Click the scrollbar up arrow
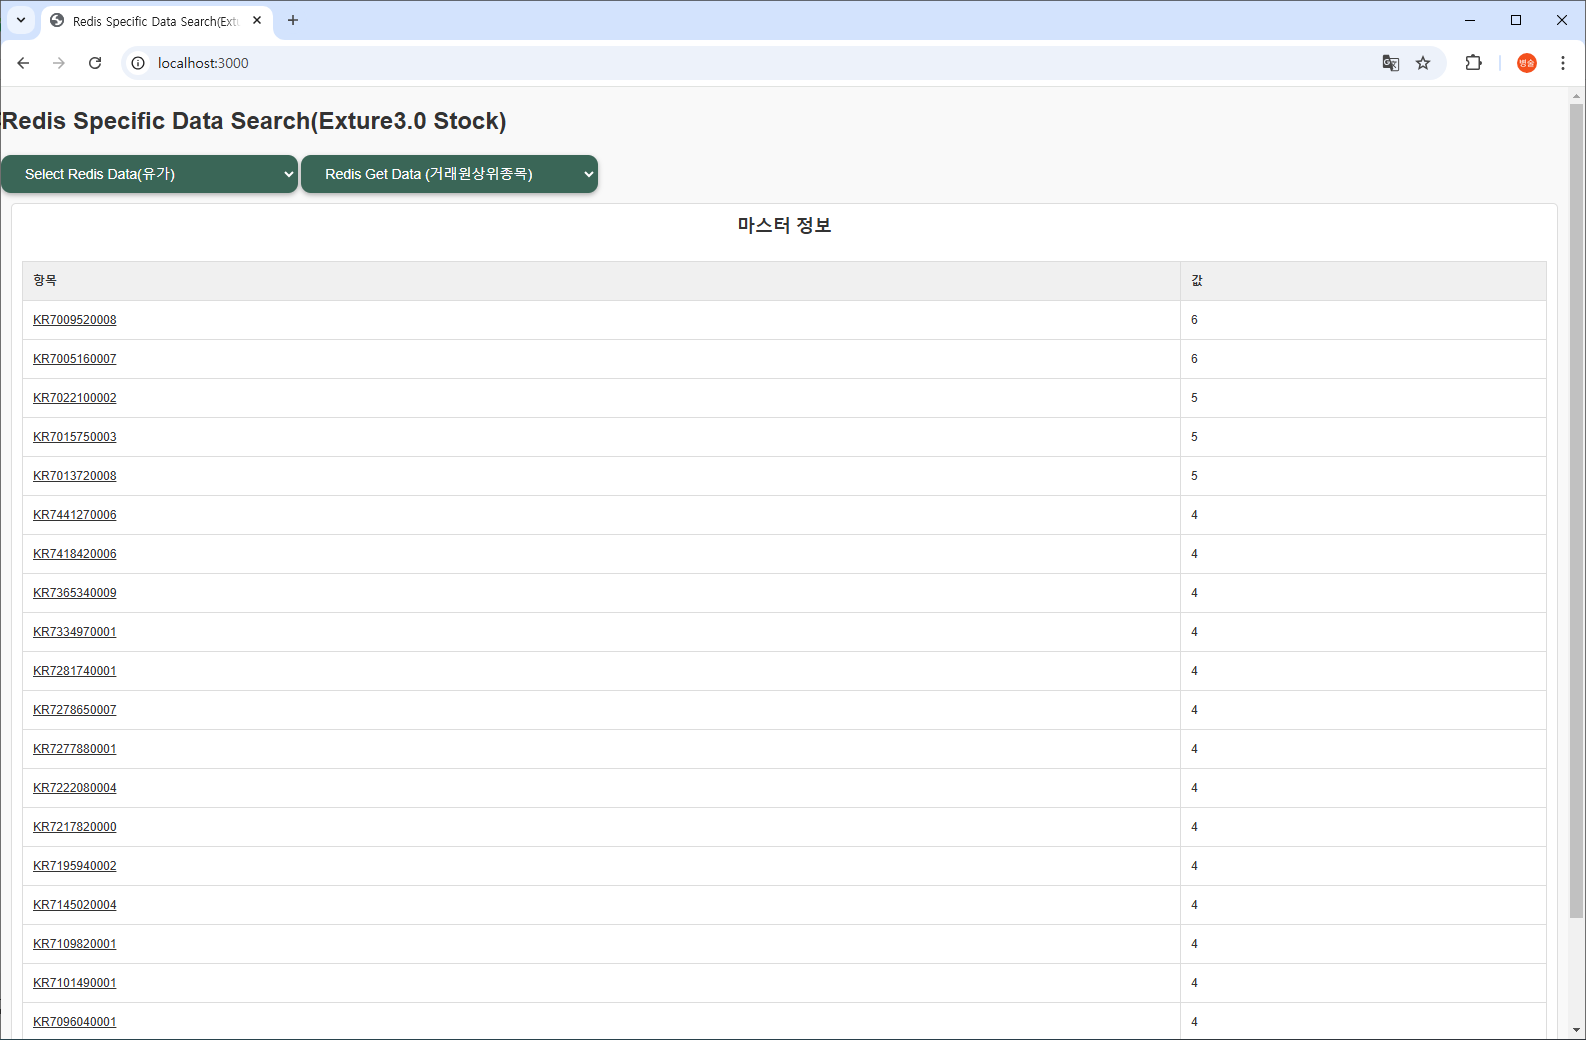Screen dimensions: 1586x1040 pos(1576,97)
